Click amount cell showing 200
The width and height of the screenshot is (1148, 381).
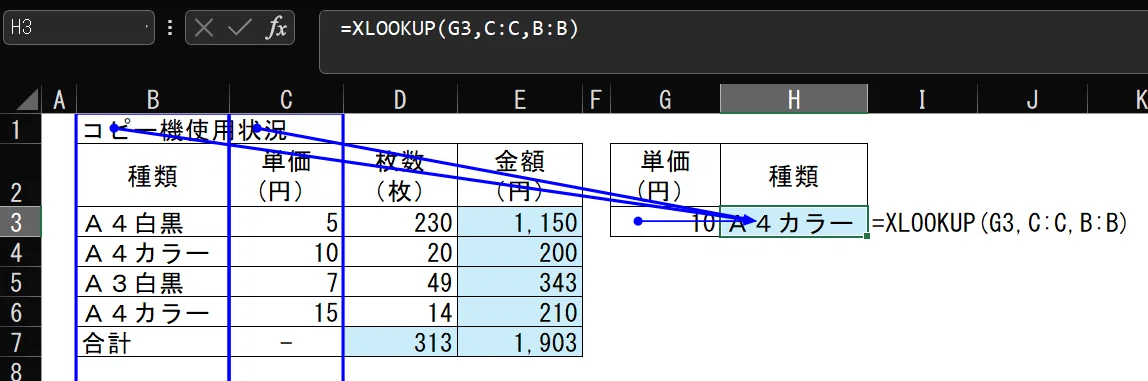pyautogui.click(x=520, y=252)
